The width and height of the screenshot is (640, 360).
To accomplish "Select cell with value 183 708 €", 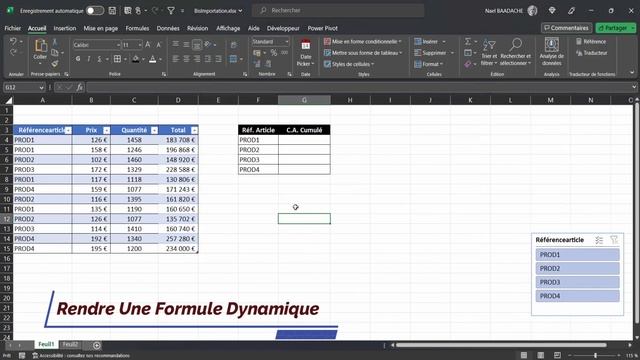I will click(x=178, y=140).
